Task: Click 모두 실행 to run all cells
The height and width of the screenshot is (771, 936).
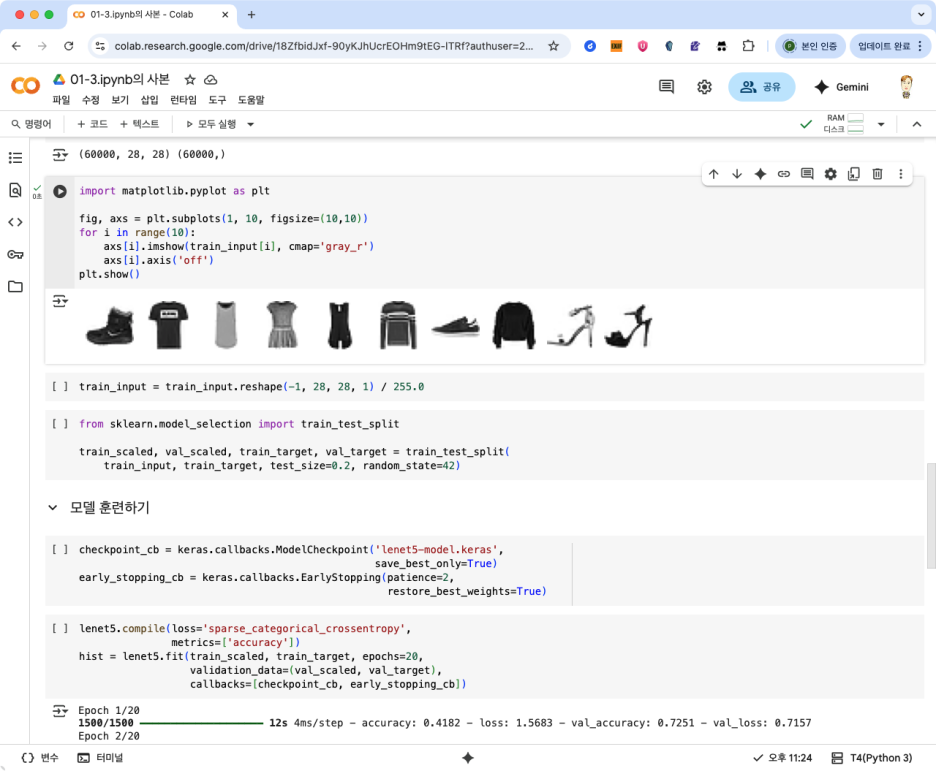Action: click(x=211, y=124)
